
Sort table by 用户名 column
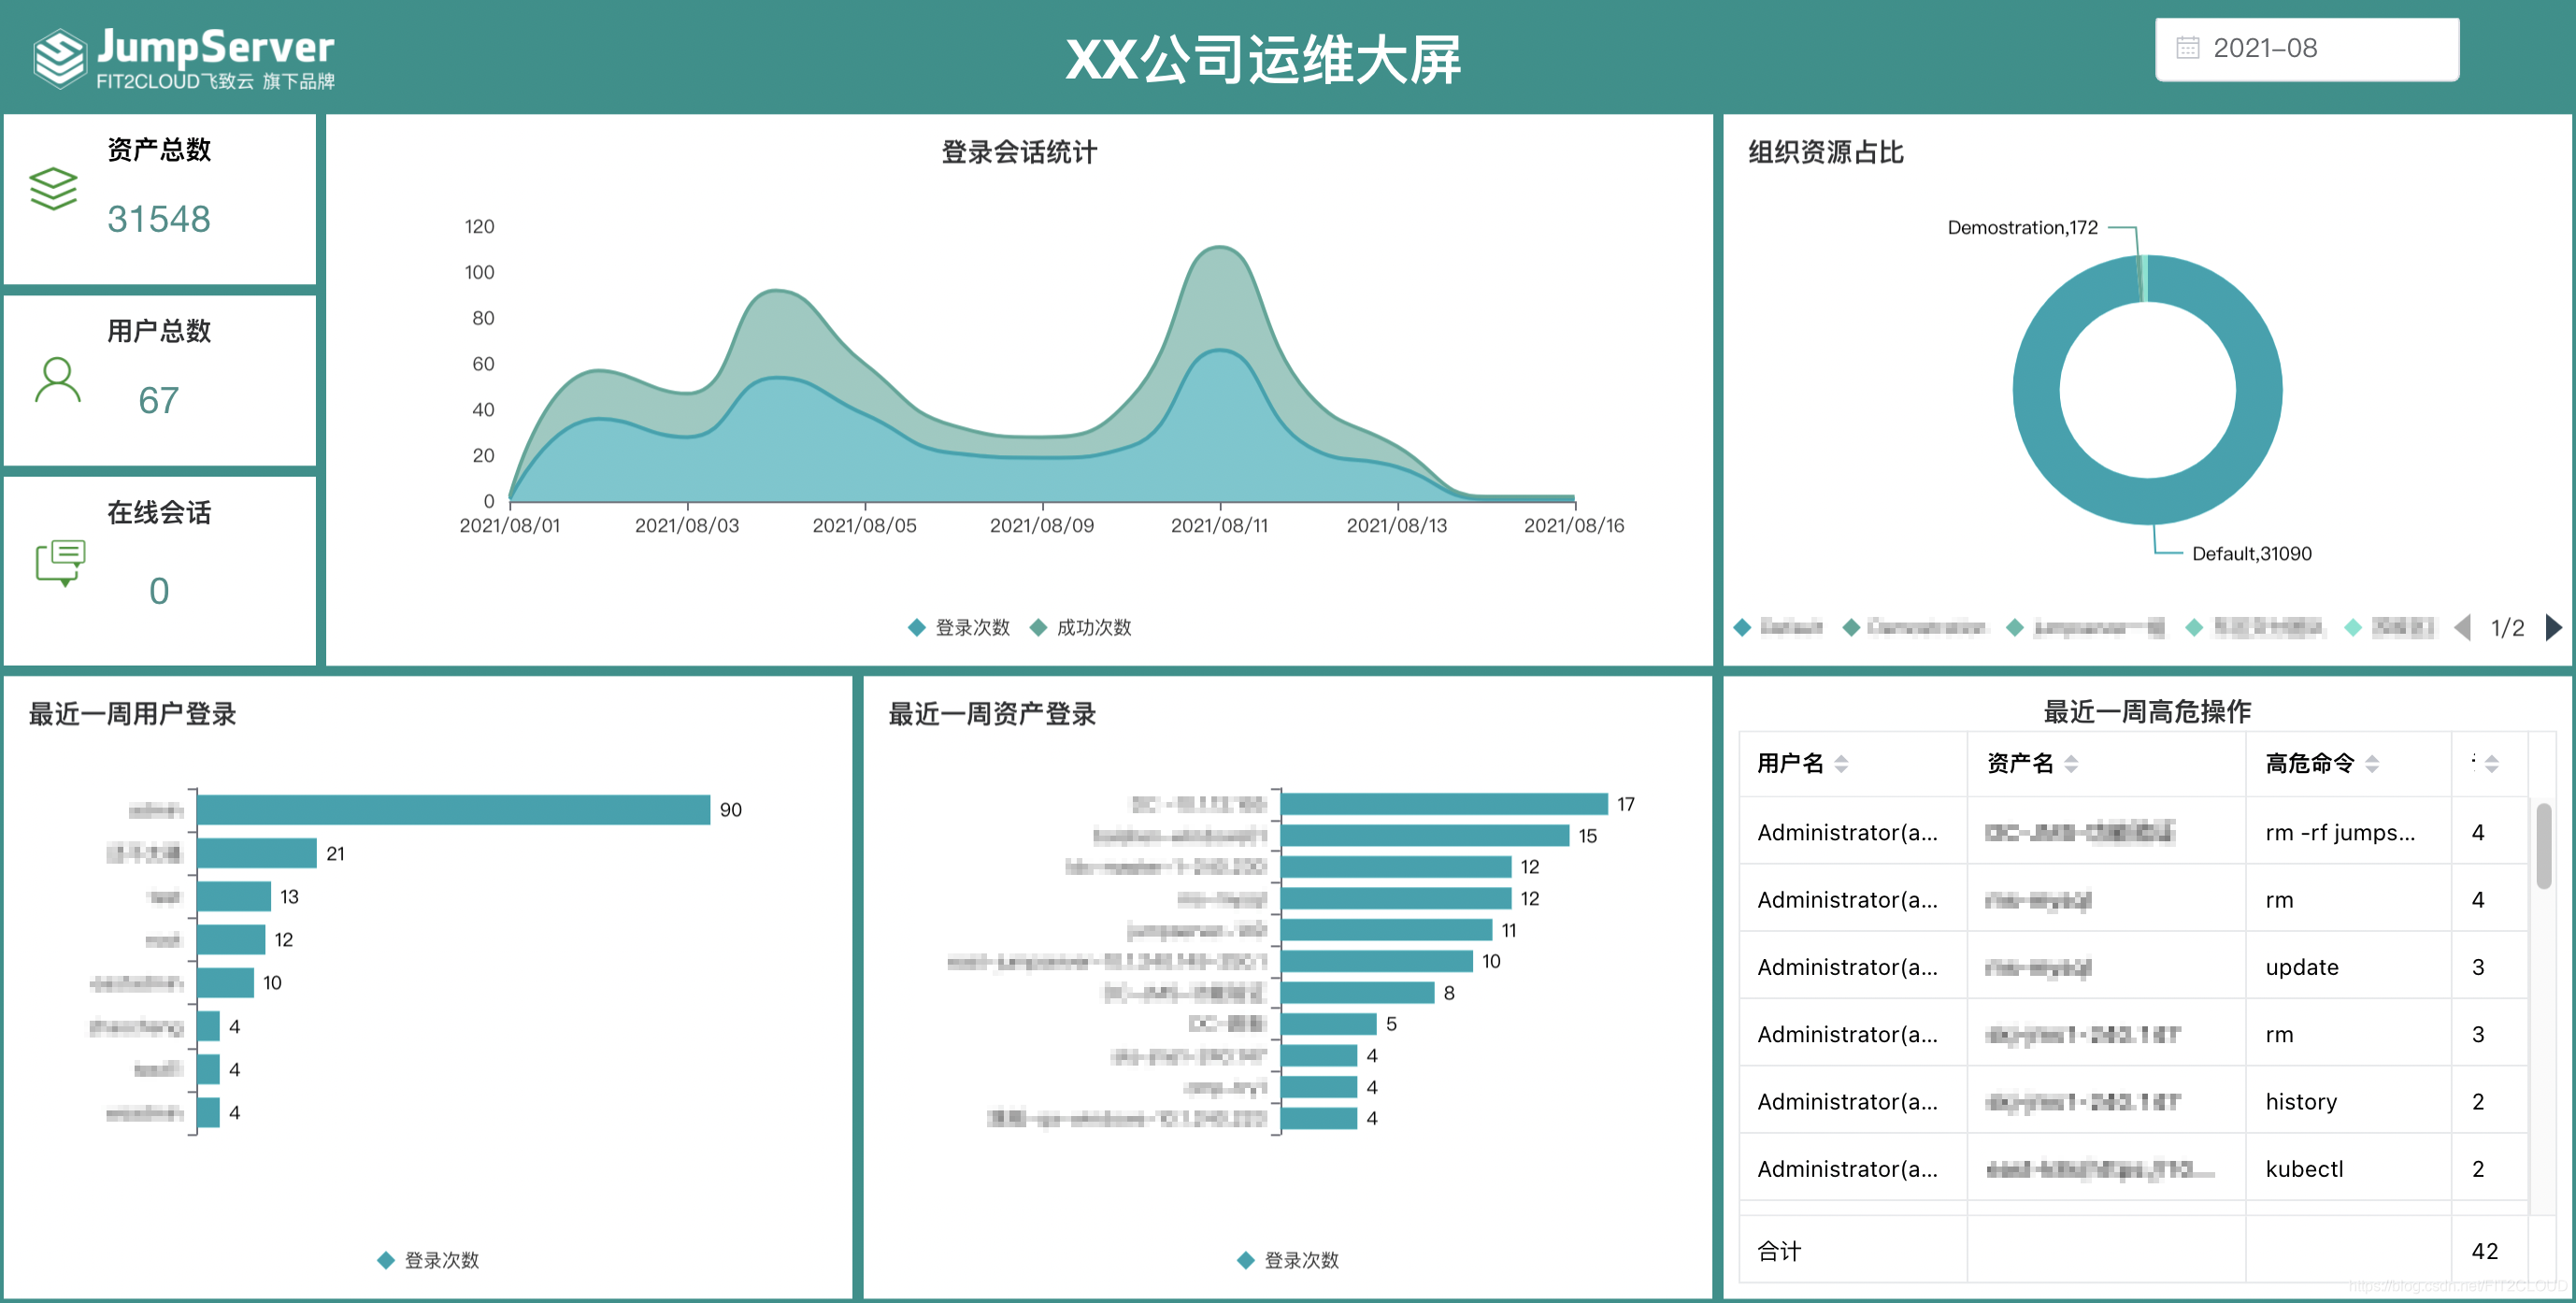(x=1841, y=764)
